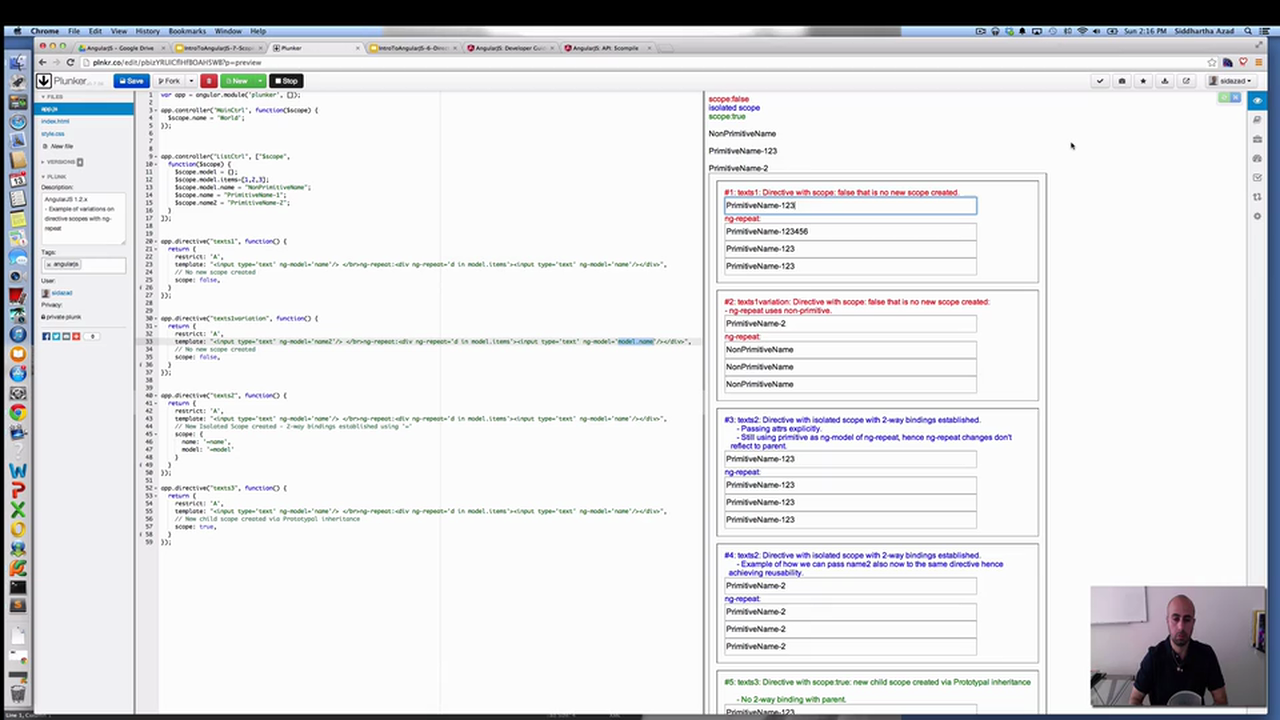Viewport: 1280px width, 720px height.
Task: Click the Save button
Action: click(x=130, y=81)
